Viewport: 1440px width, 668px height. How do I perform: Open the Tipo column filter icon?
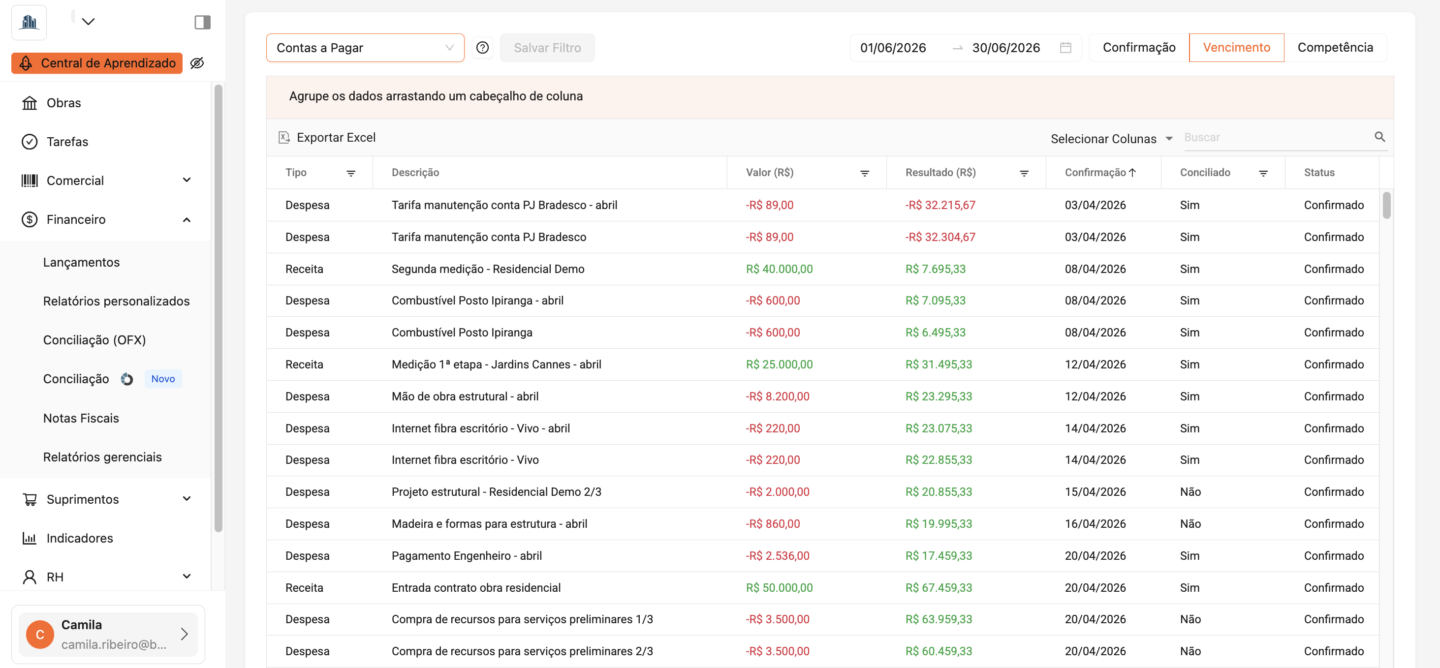(351, 173)
